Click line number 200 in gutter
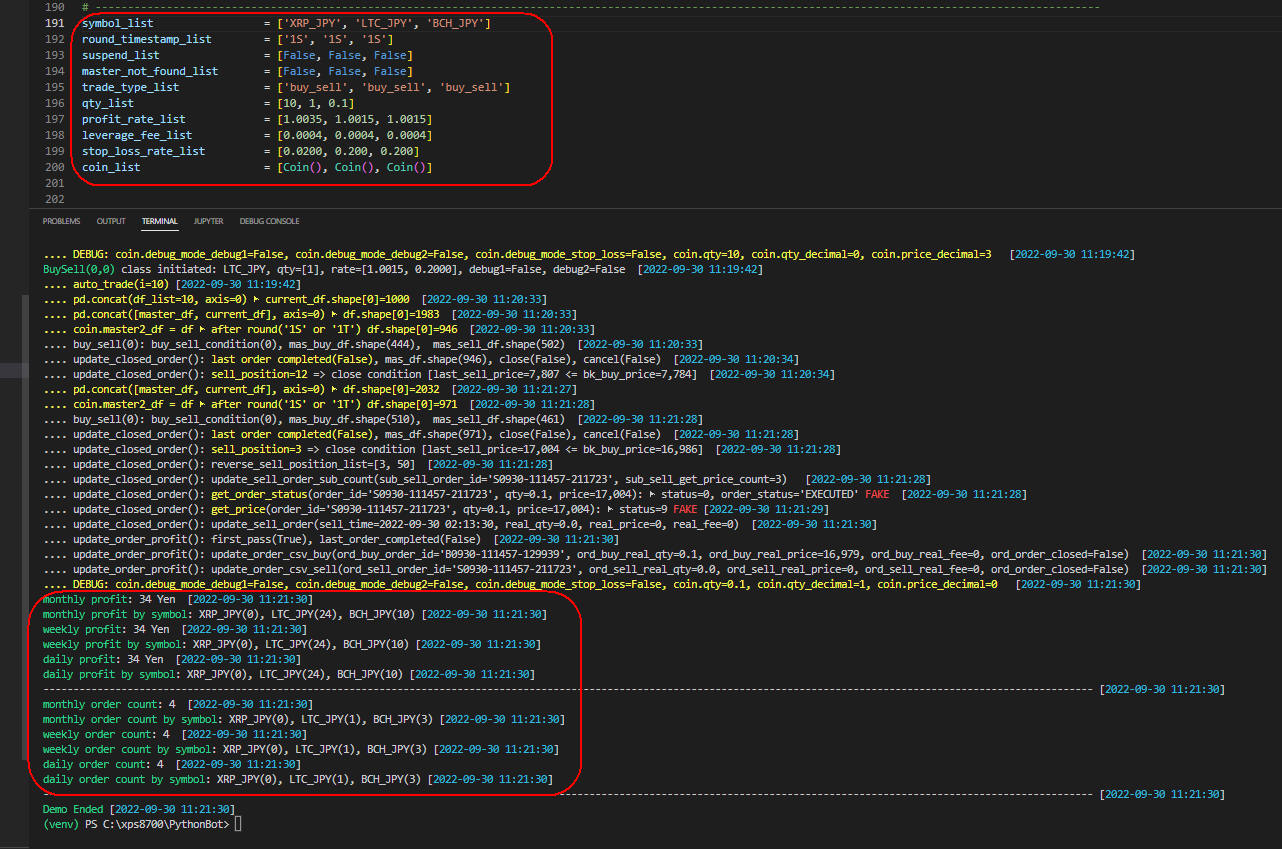 55,167
